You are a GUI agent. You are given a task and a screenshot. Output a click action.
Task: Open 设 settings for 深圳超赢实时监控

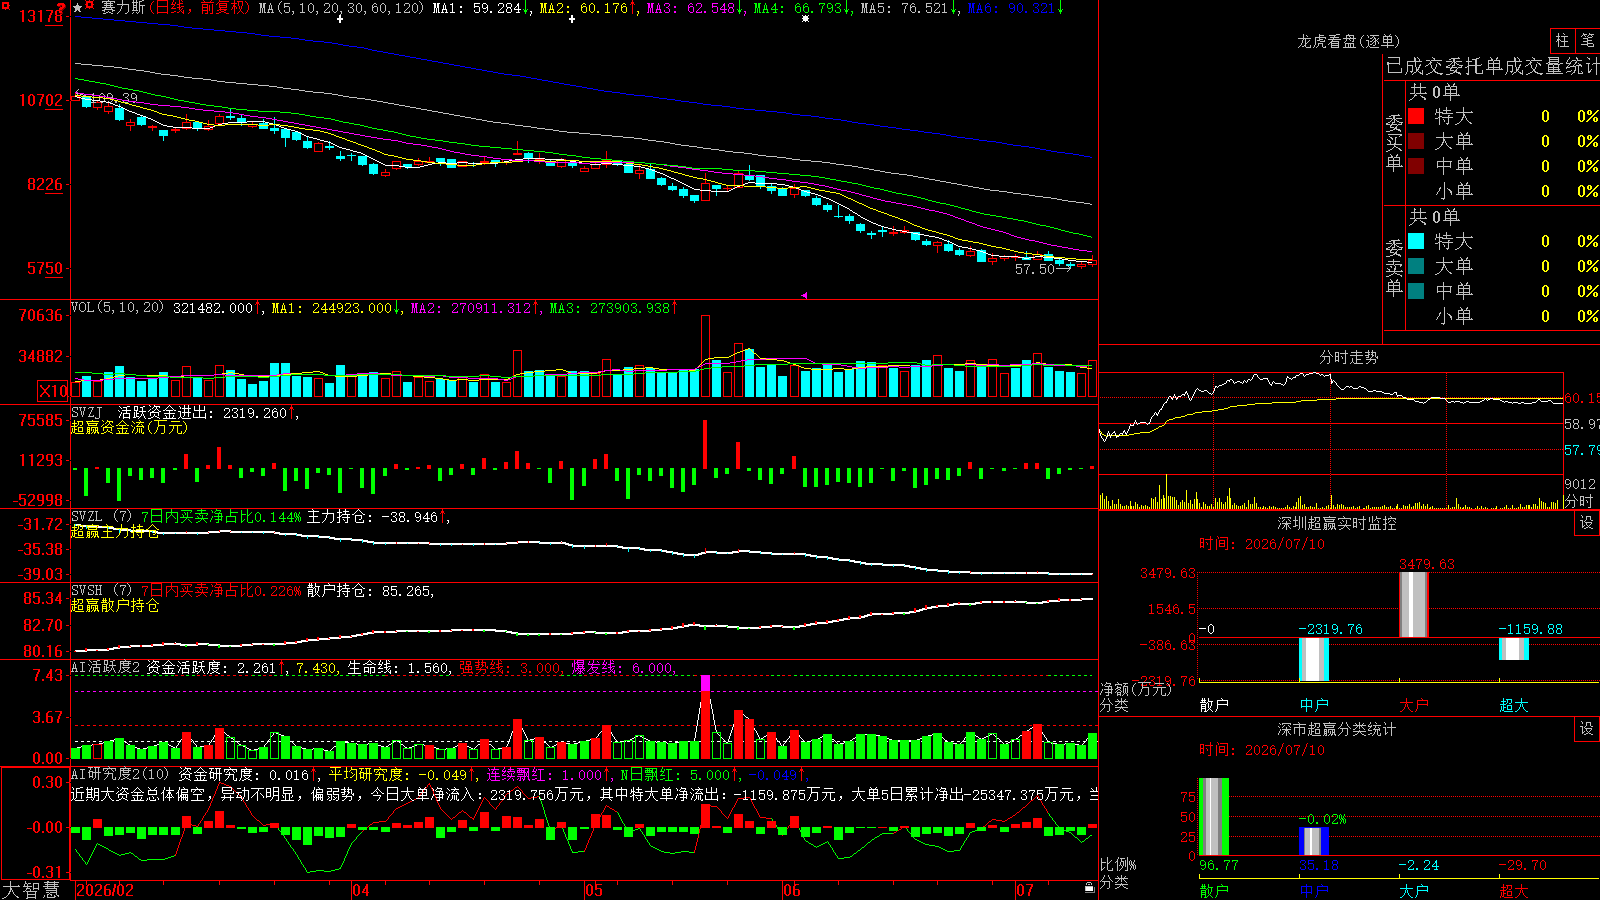(1587, 523)
